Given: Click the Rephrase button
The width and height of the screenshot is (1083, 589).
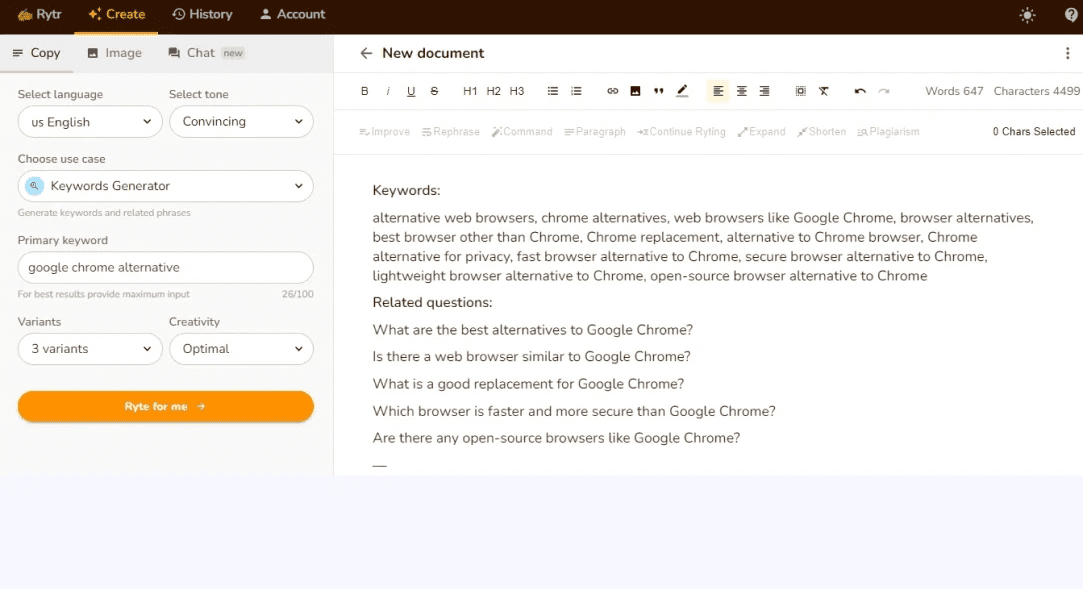Looking at the screenshot, I should click(x=450, y=132).
